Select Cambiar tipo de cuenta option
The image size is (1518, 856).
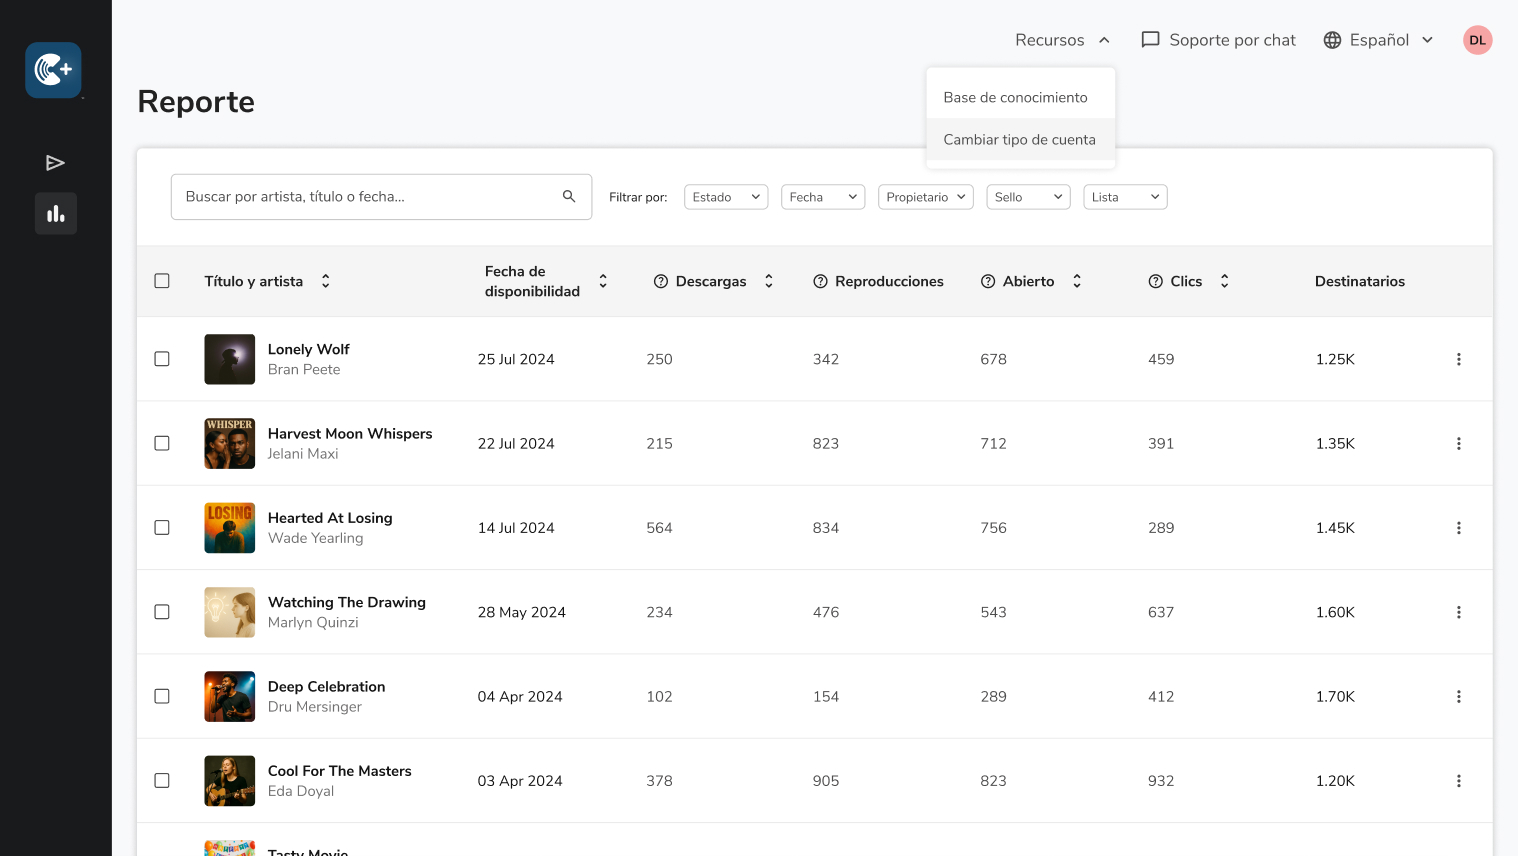1019,140
